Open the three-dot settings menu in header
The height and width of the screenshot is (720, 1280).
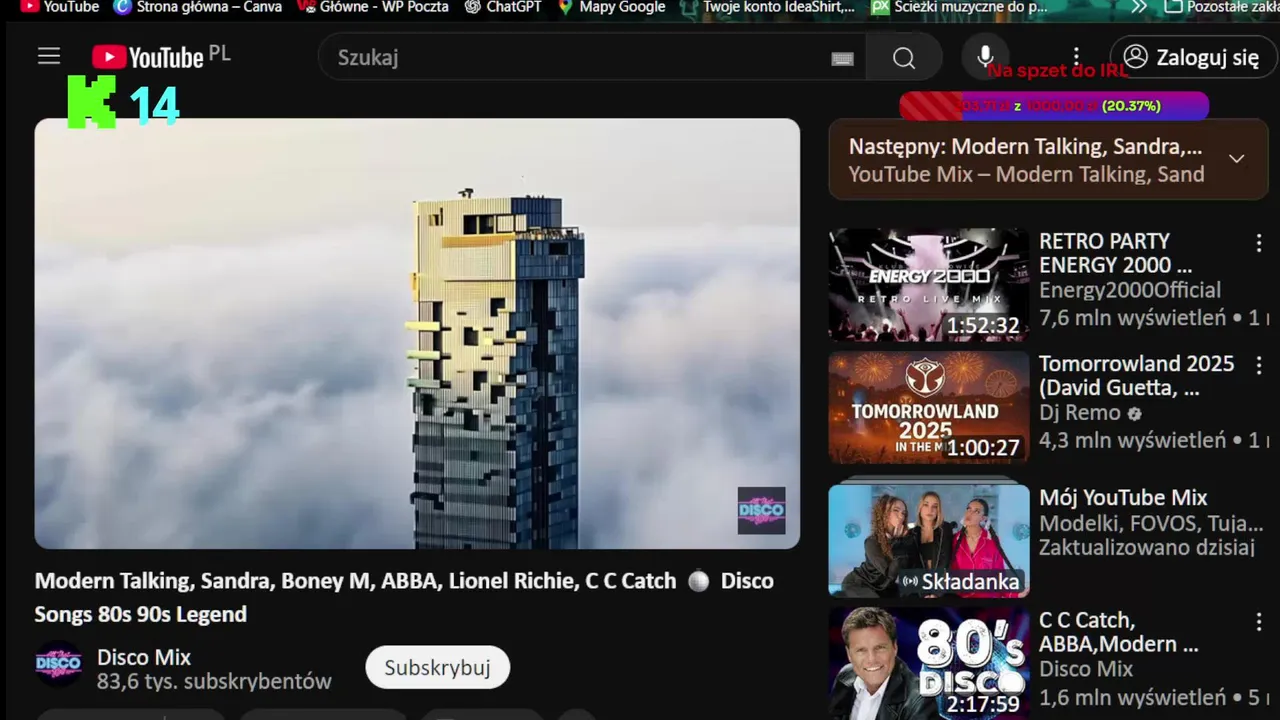(x=1076, y=57)
